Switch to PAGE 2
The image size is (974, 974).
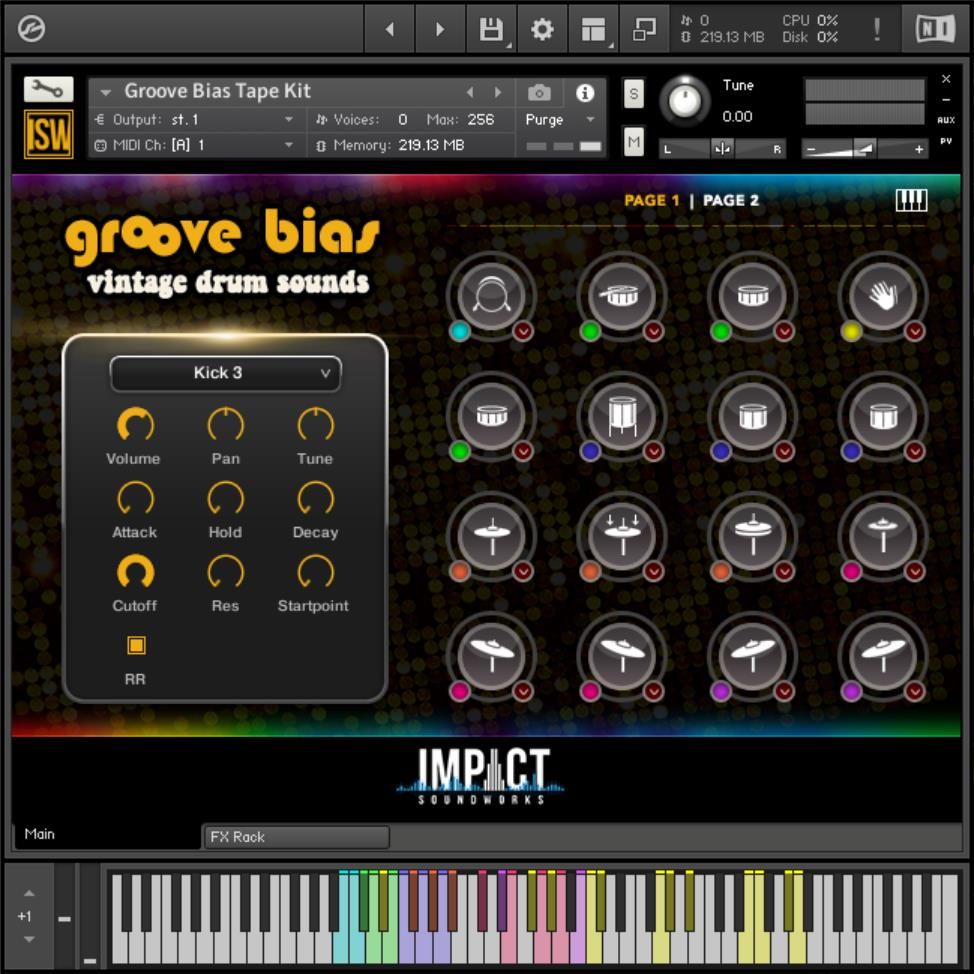730,200
